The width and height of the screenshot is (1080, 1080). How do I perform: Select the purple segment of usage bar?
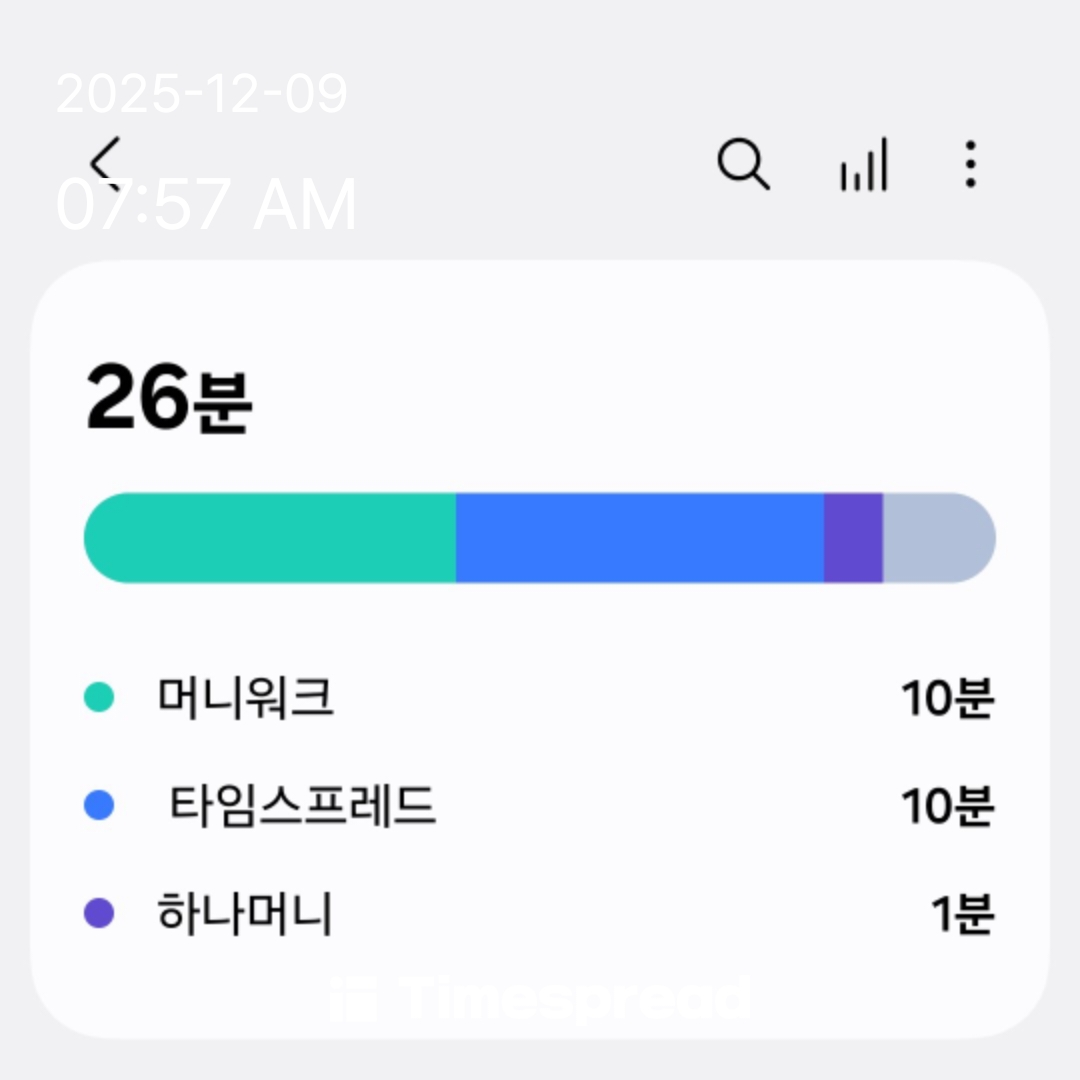point(853,538)
